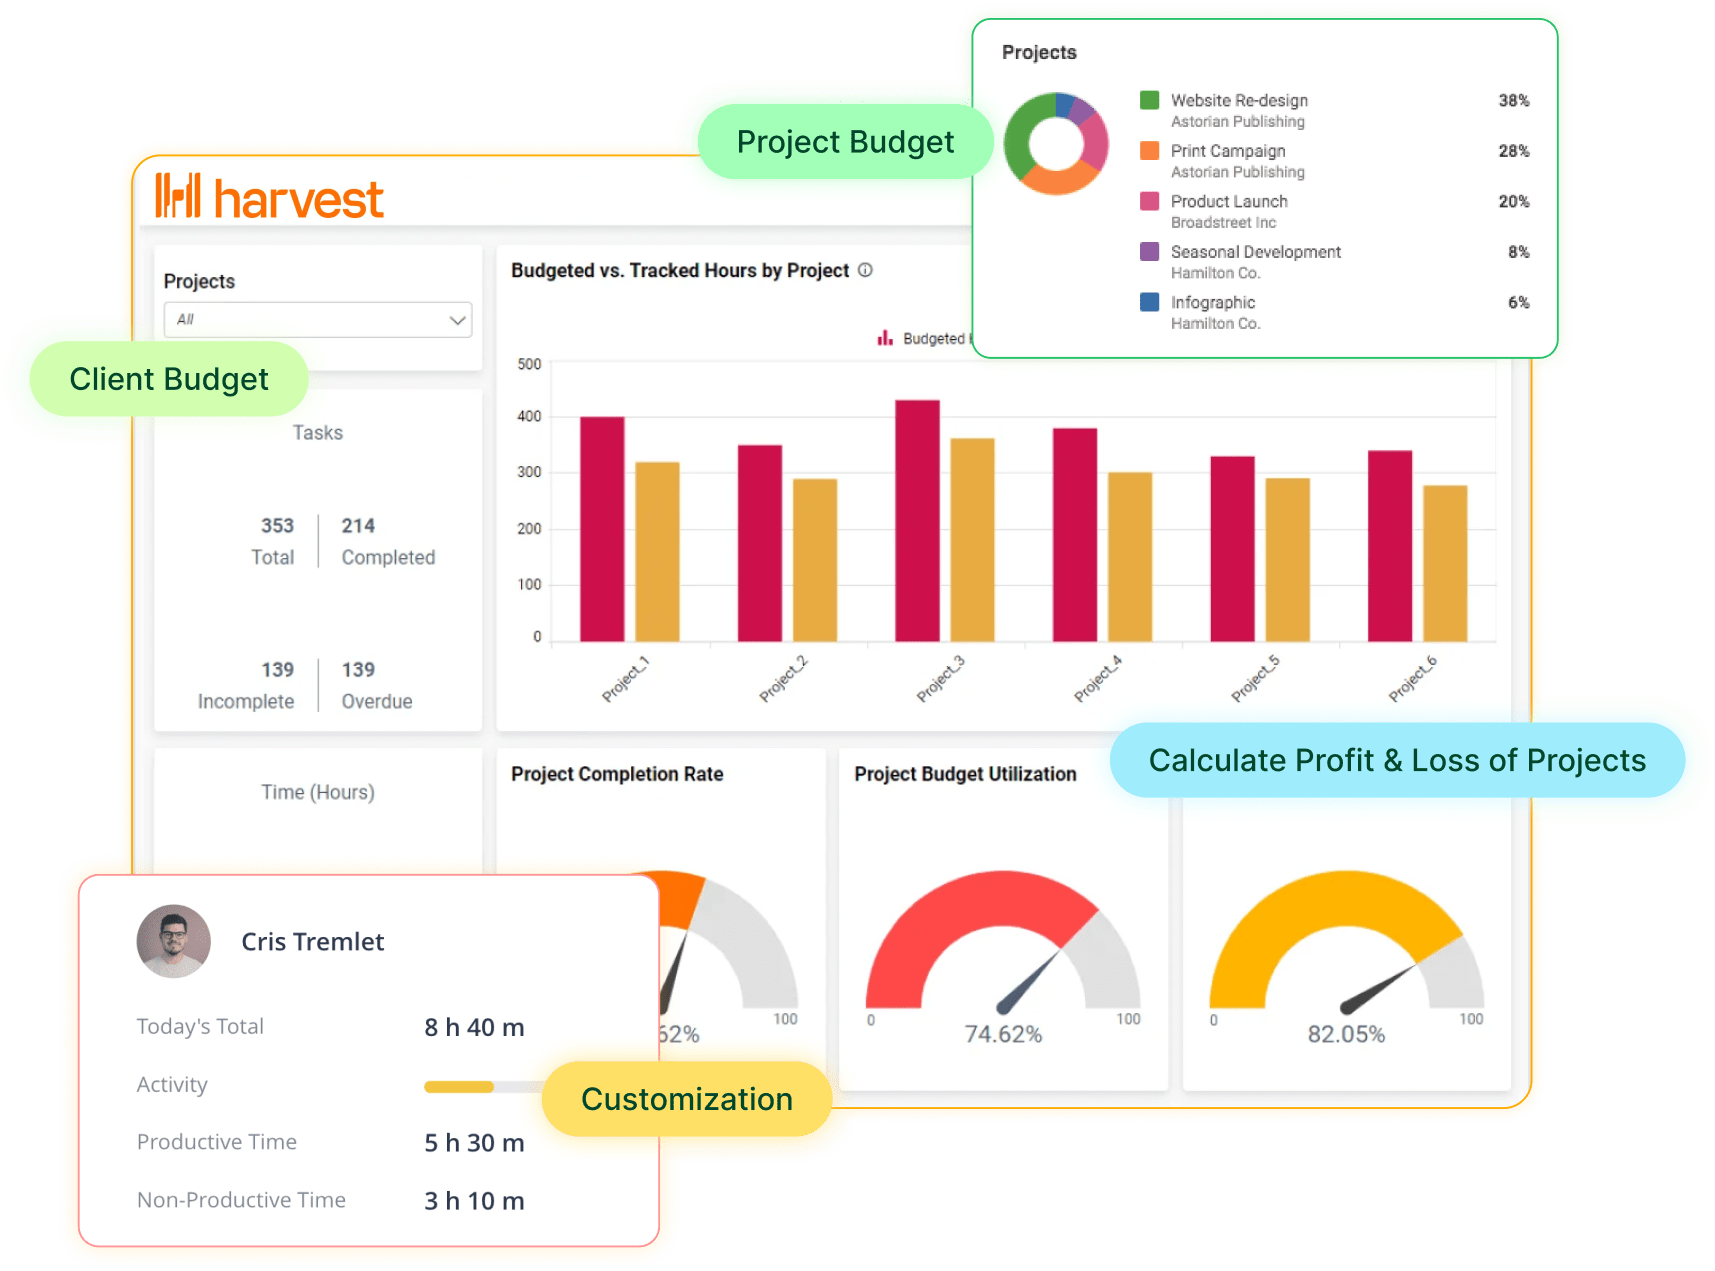Click the Infographic legend label

coord(1213,302)
